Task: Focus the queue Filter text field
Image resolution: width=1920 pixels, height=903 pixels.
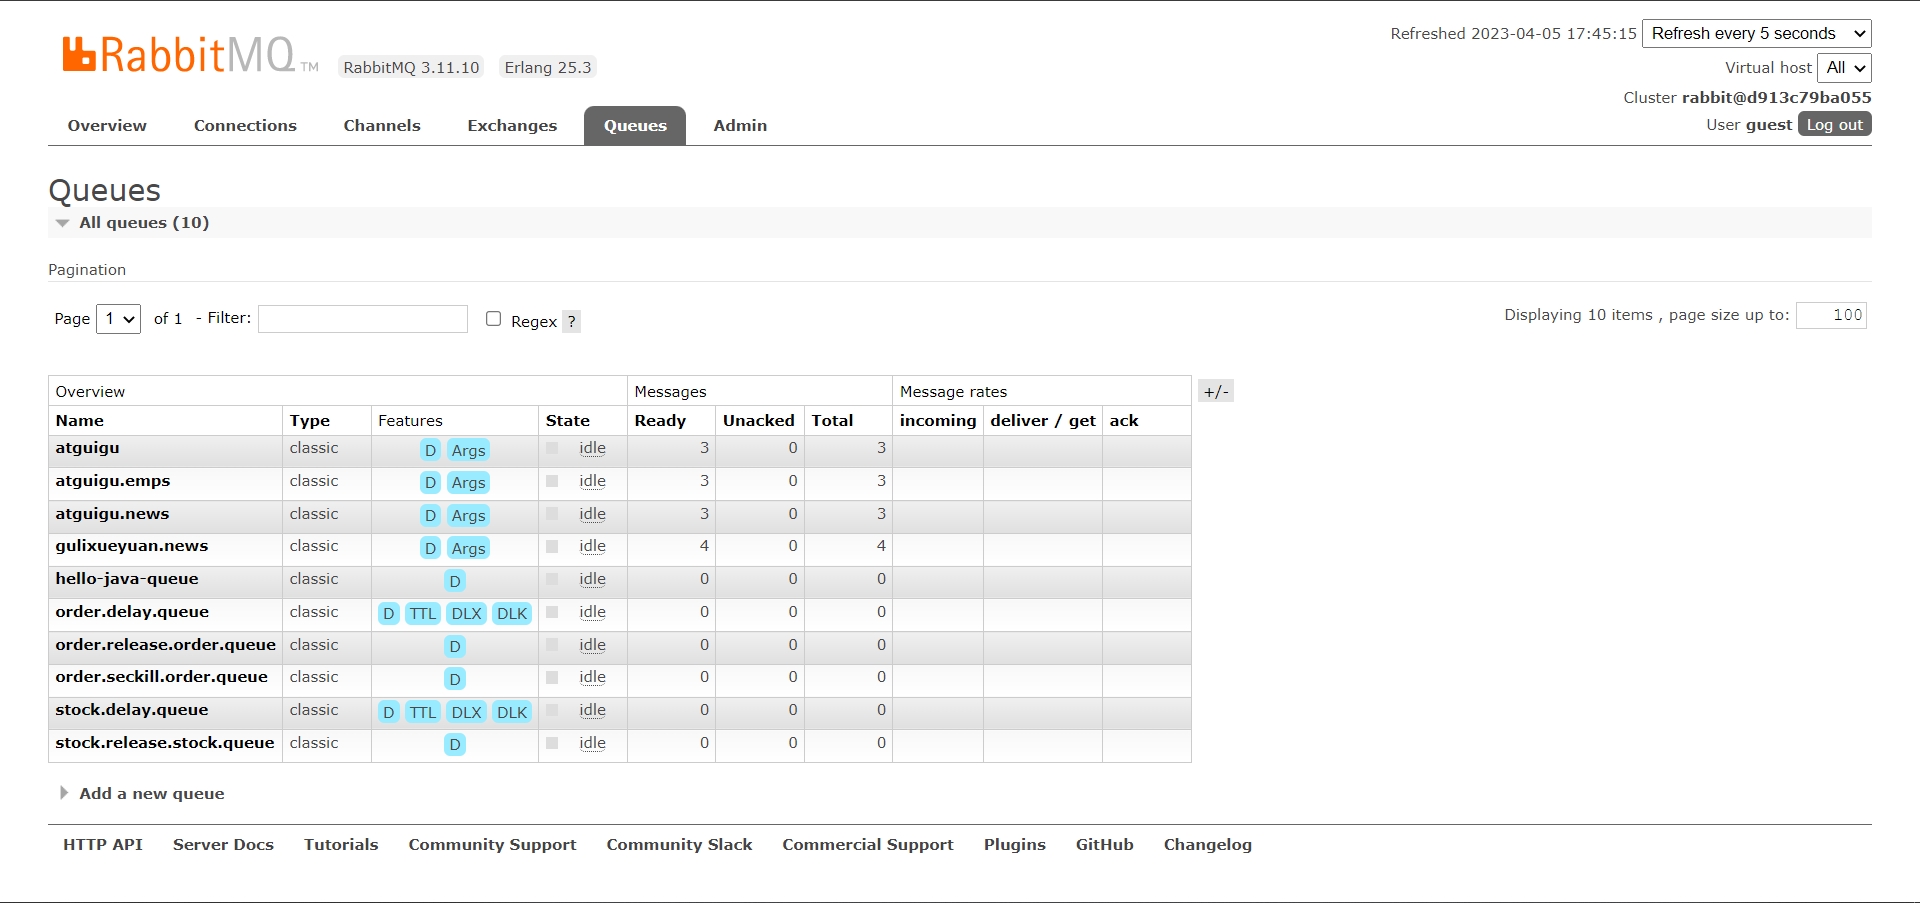Action: 362,319
